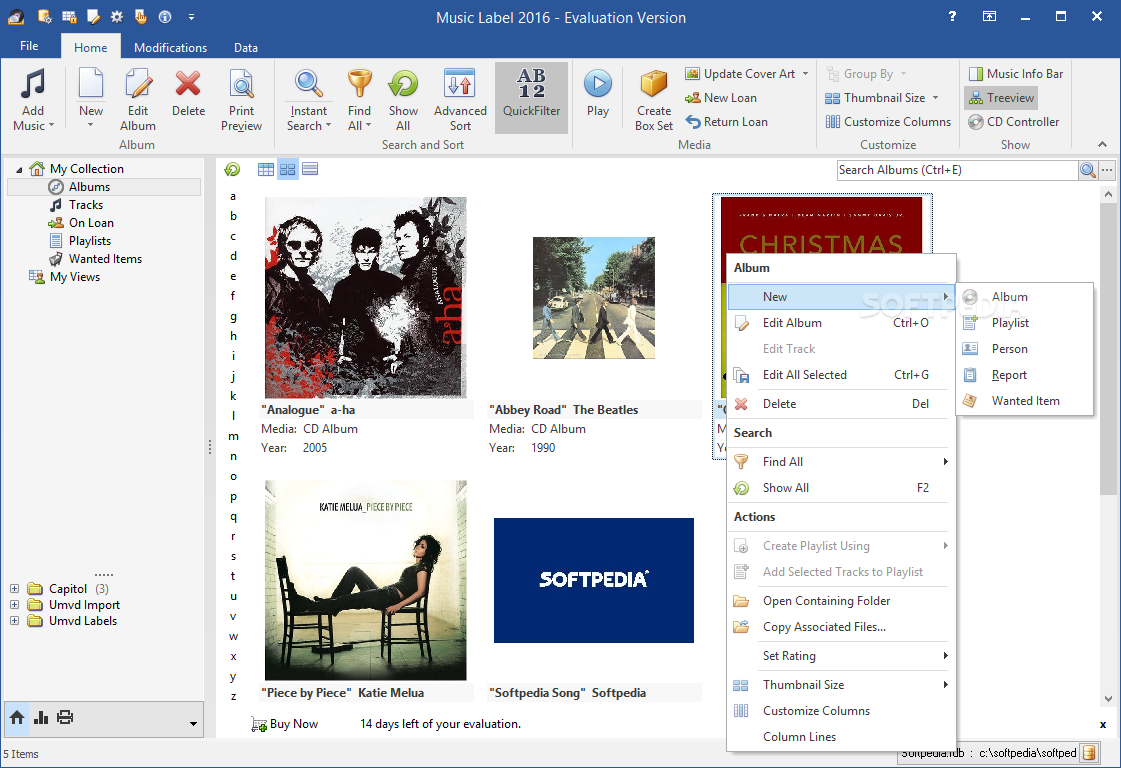Click the Buy Now link
Screen dimensions: 1121x768
click(293, 724)
